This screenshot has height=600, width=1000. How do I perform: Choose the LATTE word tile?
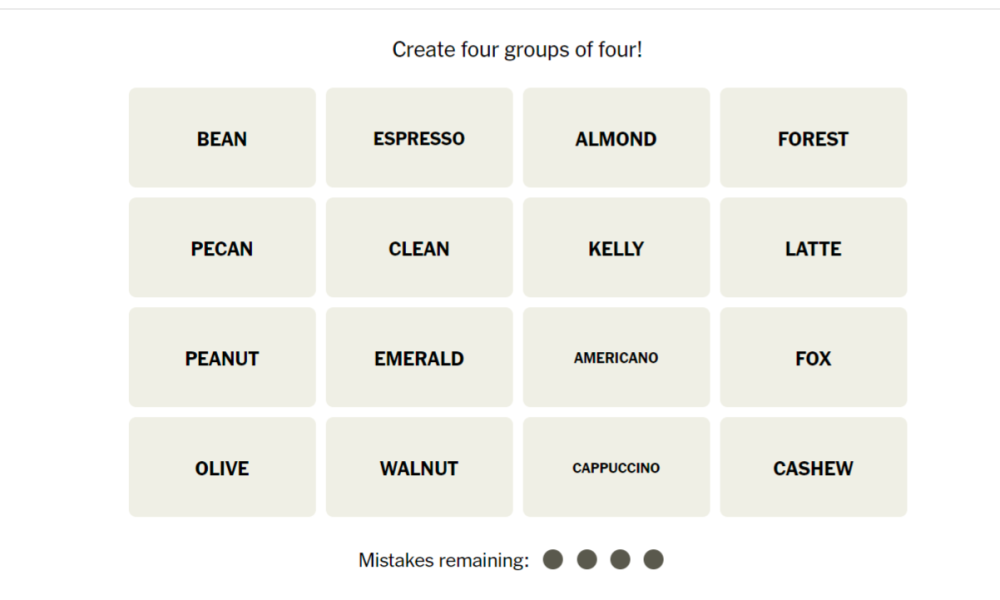813,248
